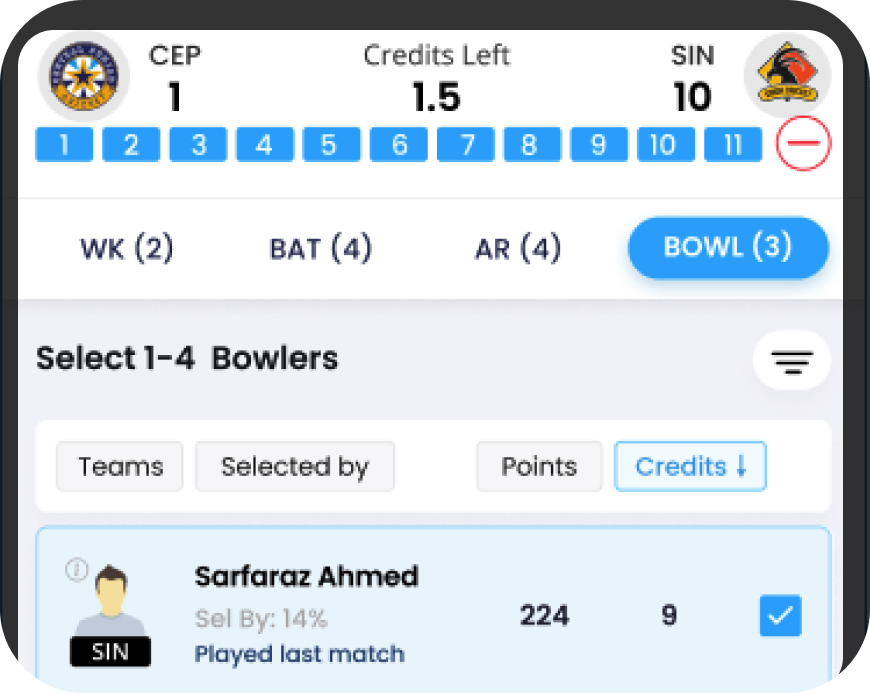Click the CEP team logo
This screenshot has width=870, height=693.
(x=84, y=76)
